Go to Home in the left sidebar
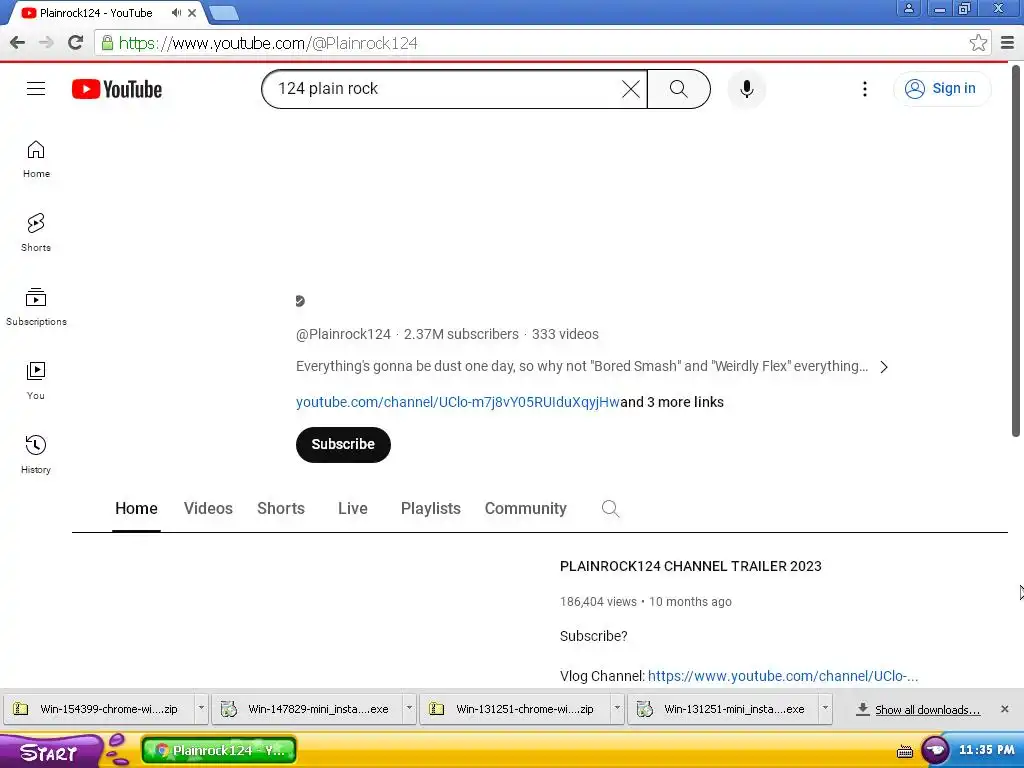1024x768 pixels. click(x=36, y=159)
